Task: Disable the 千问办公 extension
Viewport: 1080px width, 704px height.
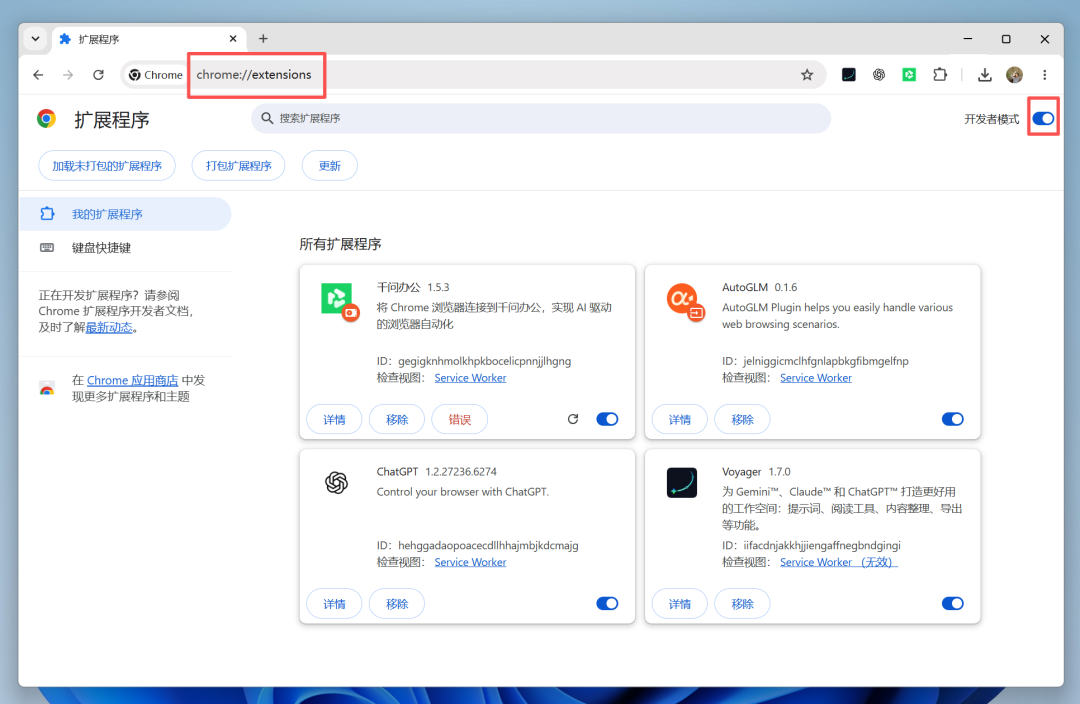Action: tap(607, 419)
